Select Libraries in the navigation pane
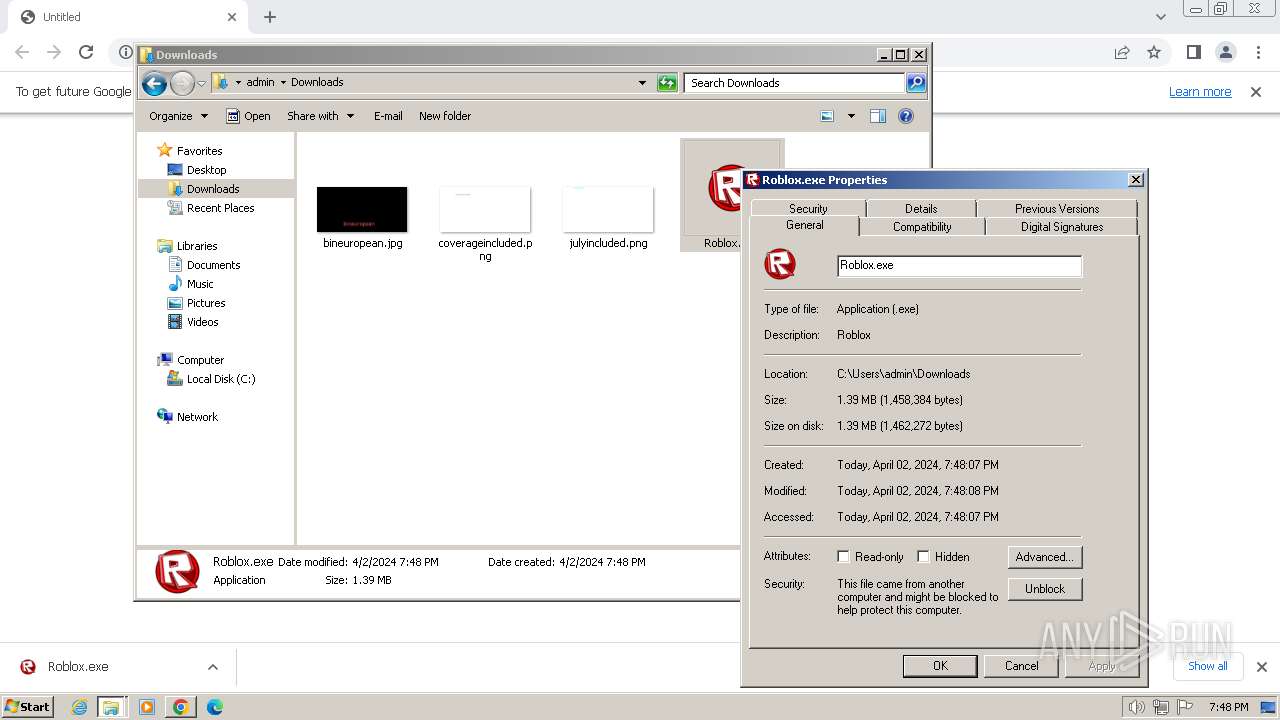Screen dimensions: 1280x720 [x=187, y=246]
